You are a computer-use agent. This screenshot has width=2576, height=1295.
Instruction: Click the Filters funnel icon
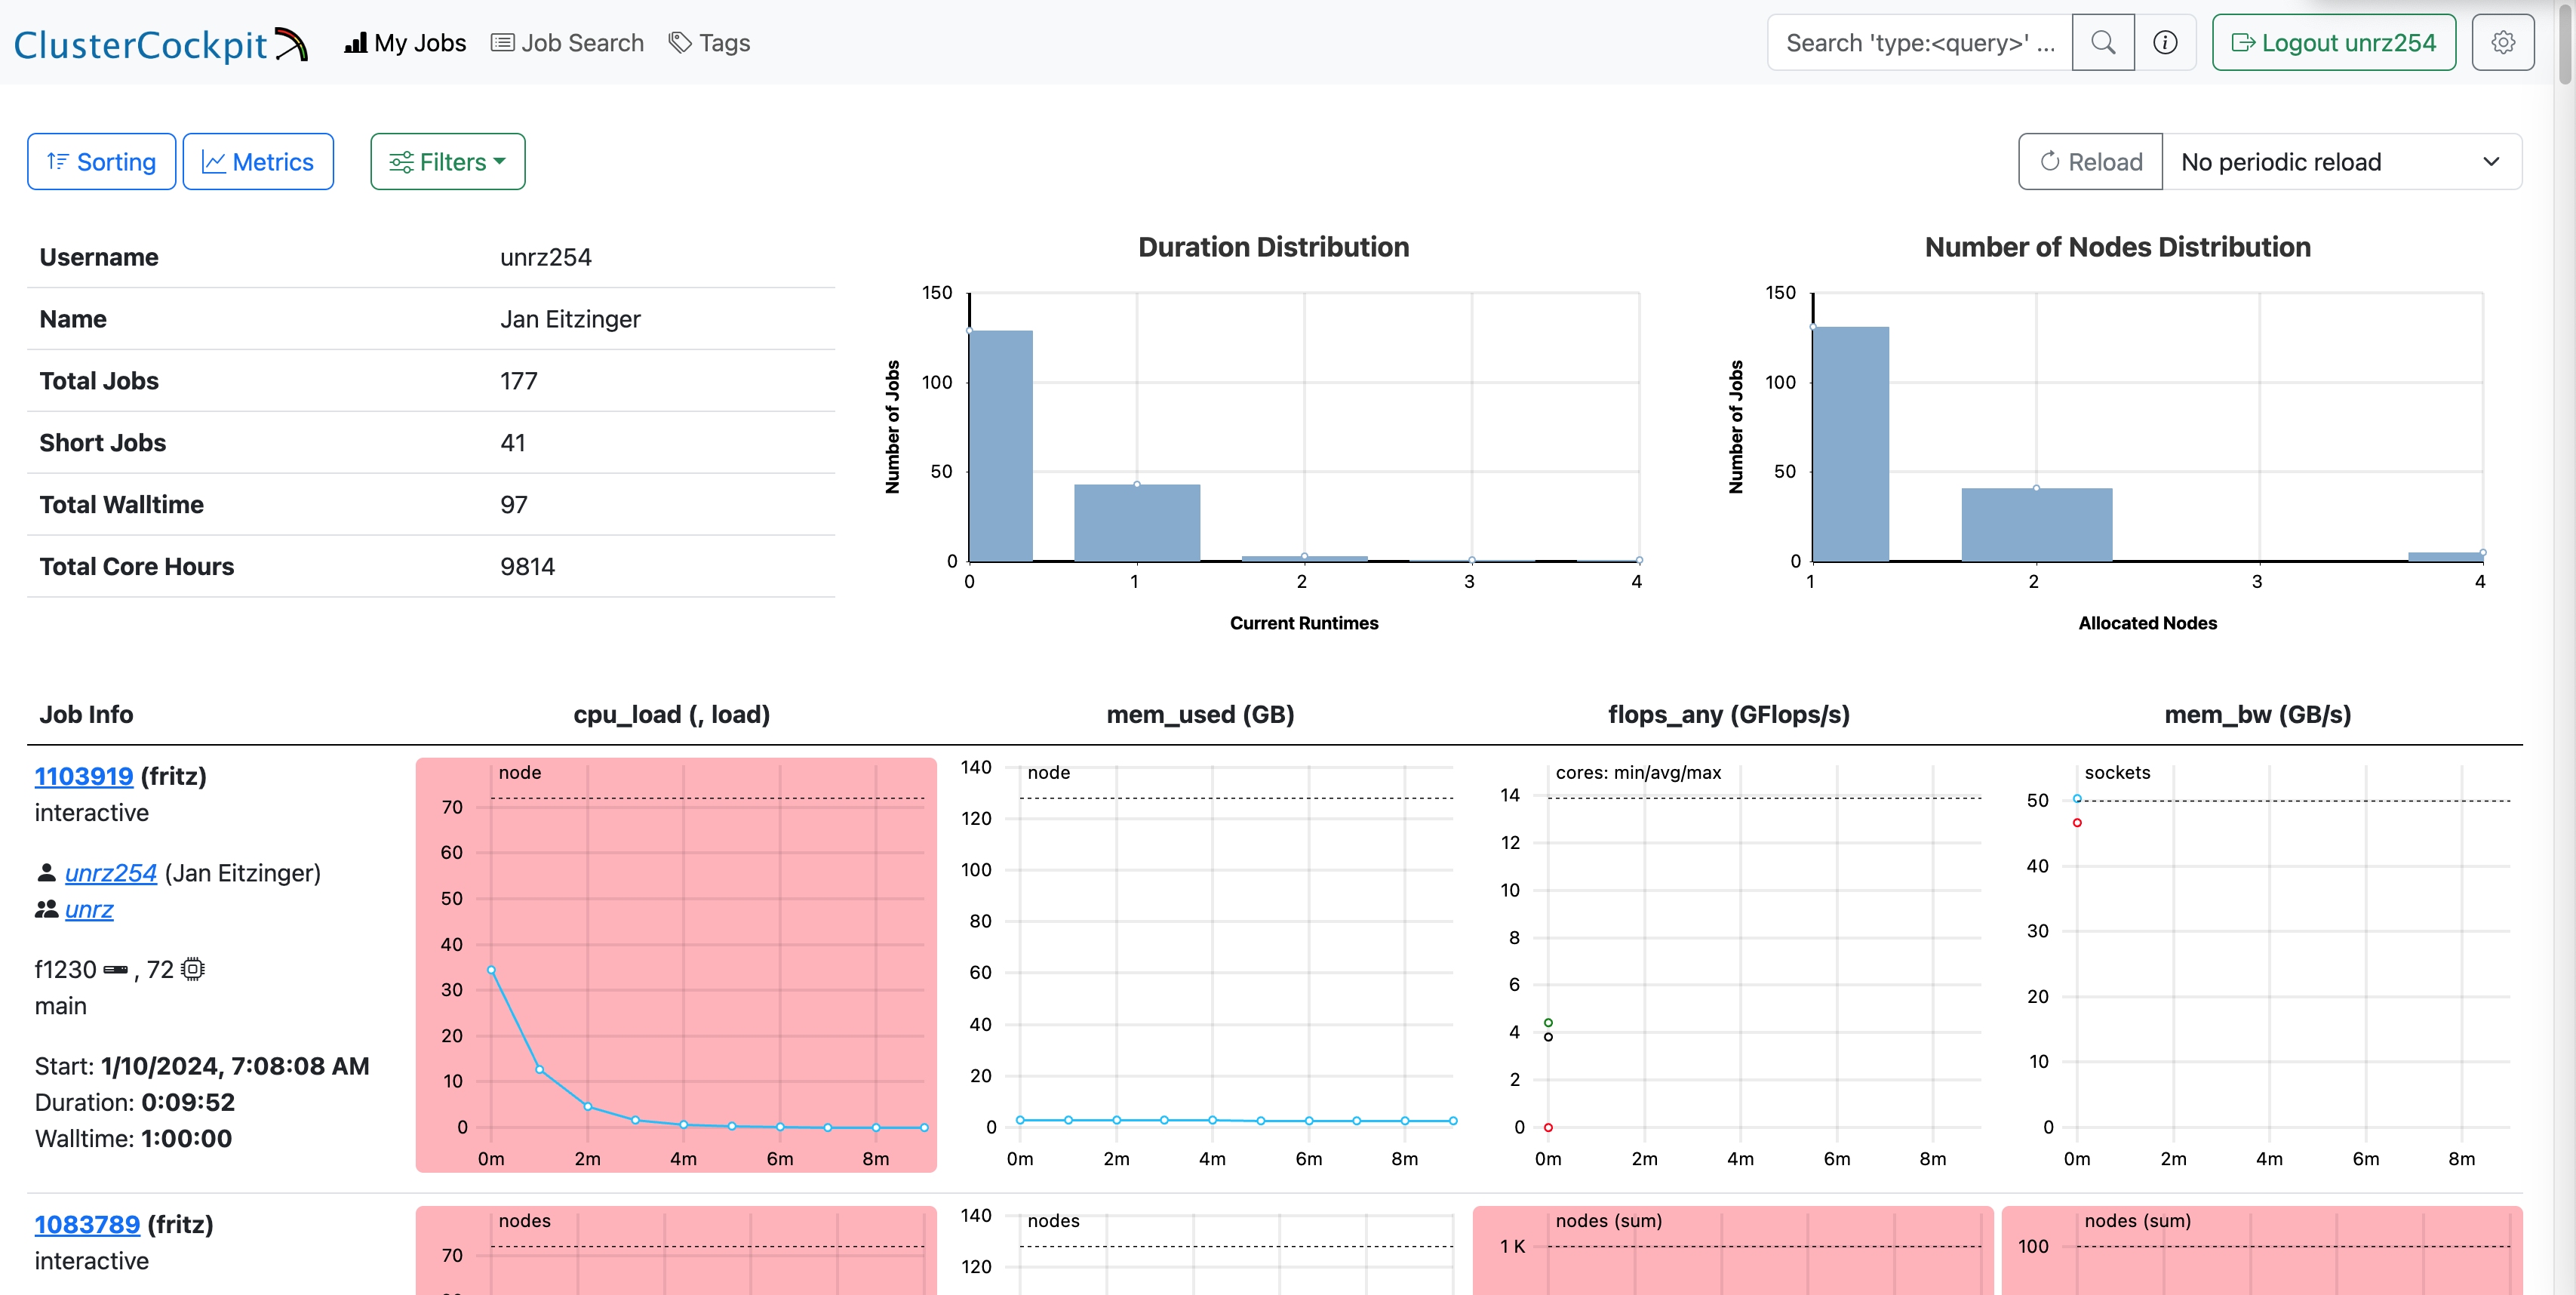[x=401, y=160]
